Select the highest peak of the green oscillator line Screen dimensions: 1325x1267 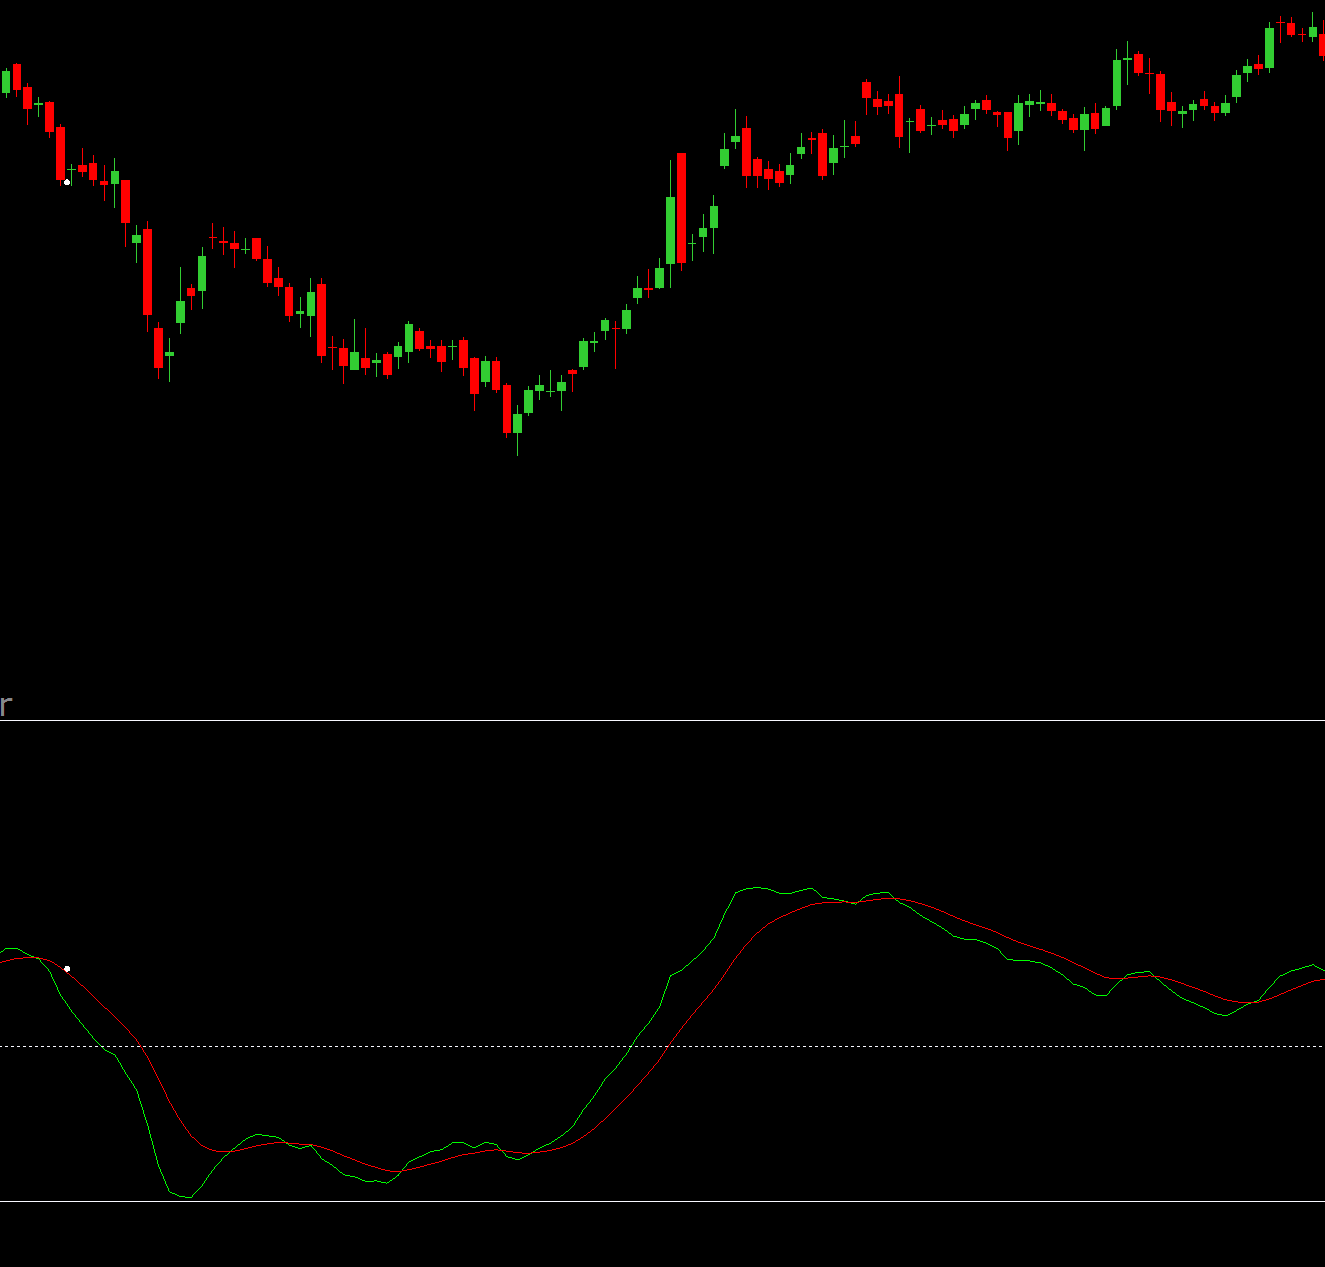click(755, 887)
